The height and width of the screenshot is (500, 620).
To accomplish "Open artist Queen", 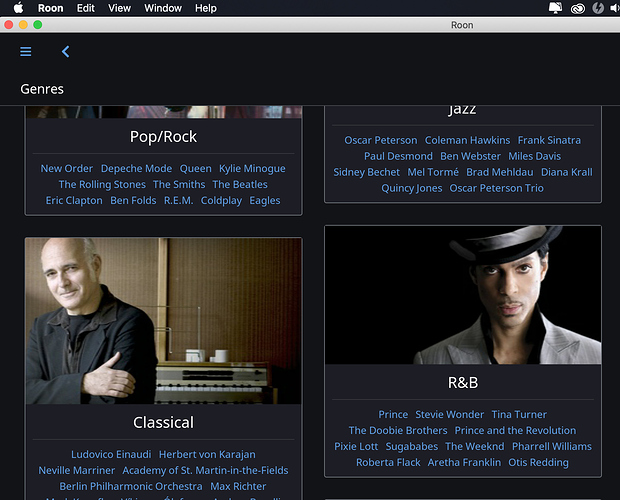I will coord(196,168).
